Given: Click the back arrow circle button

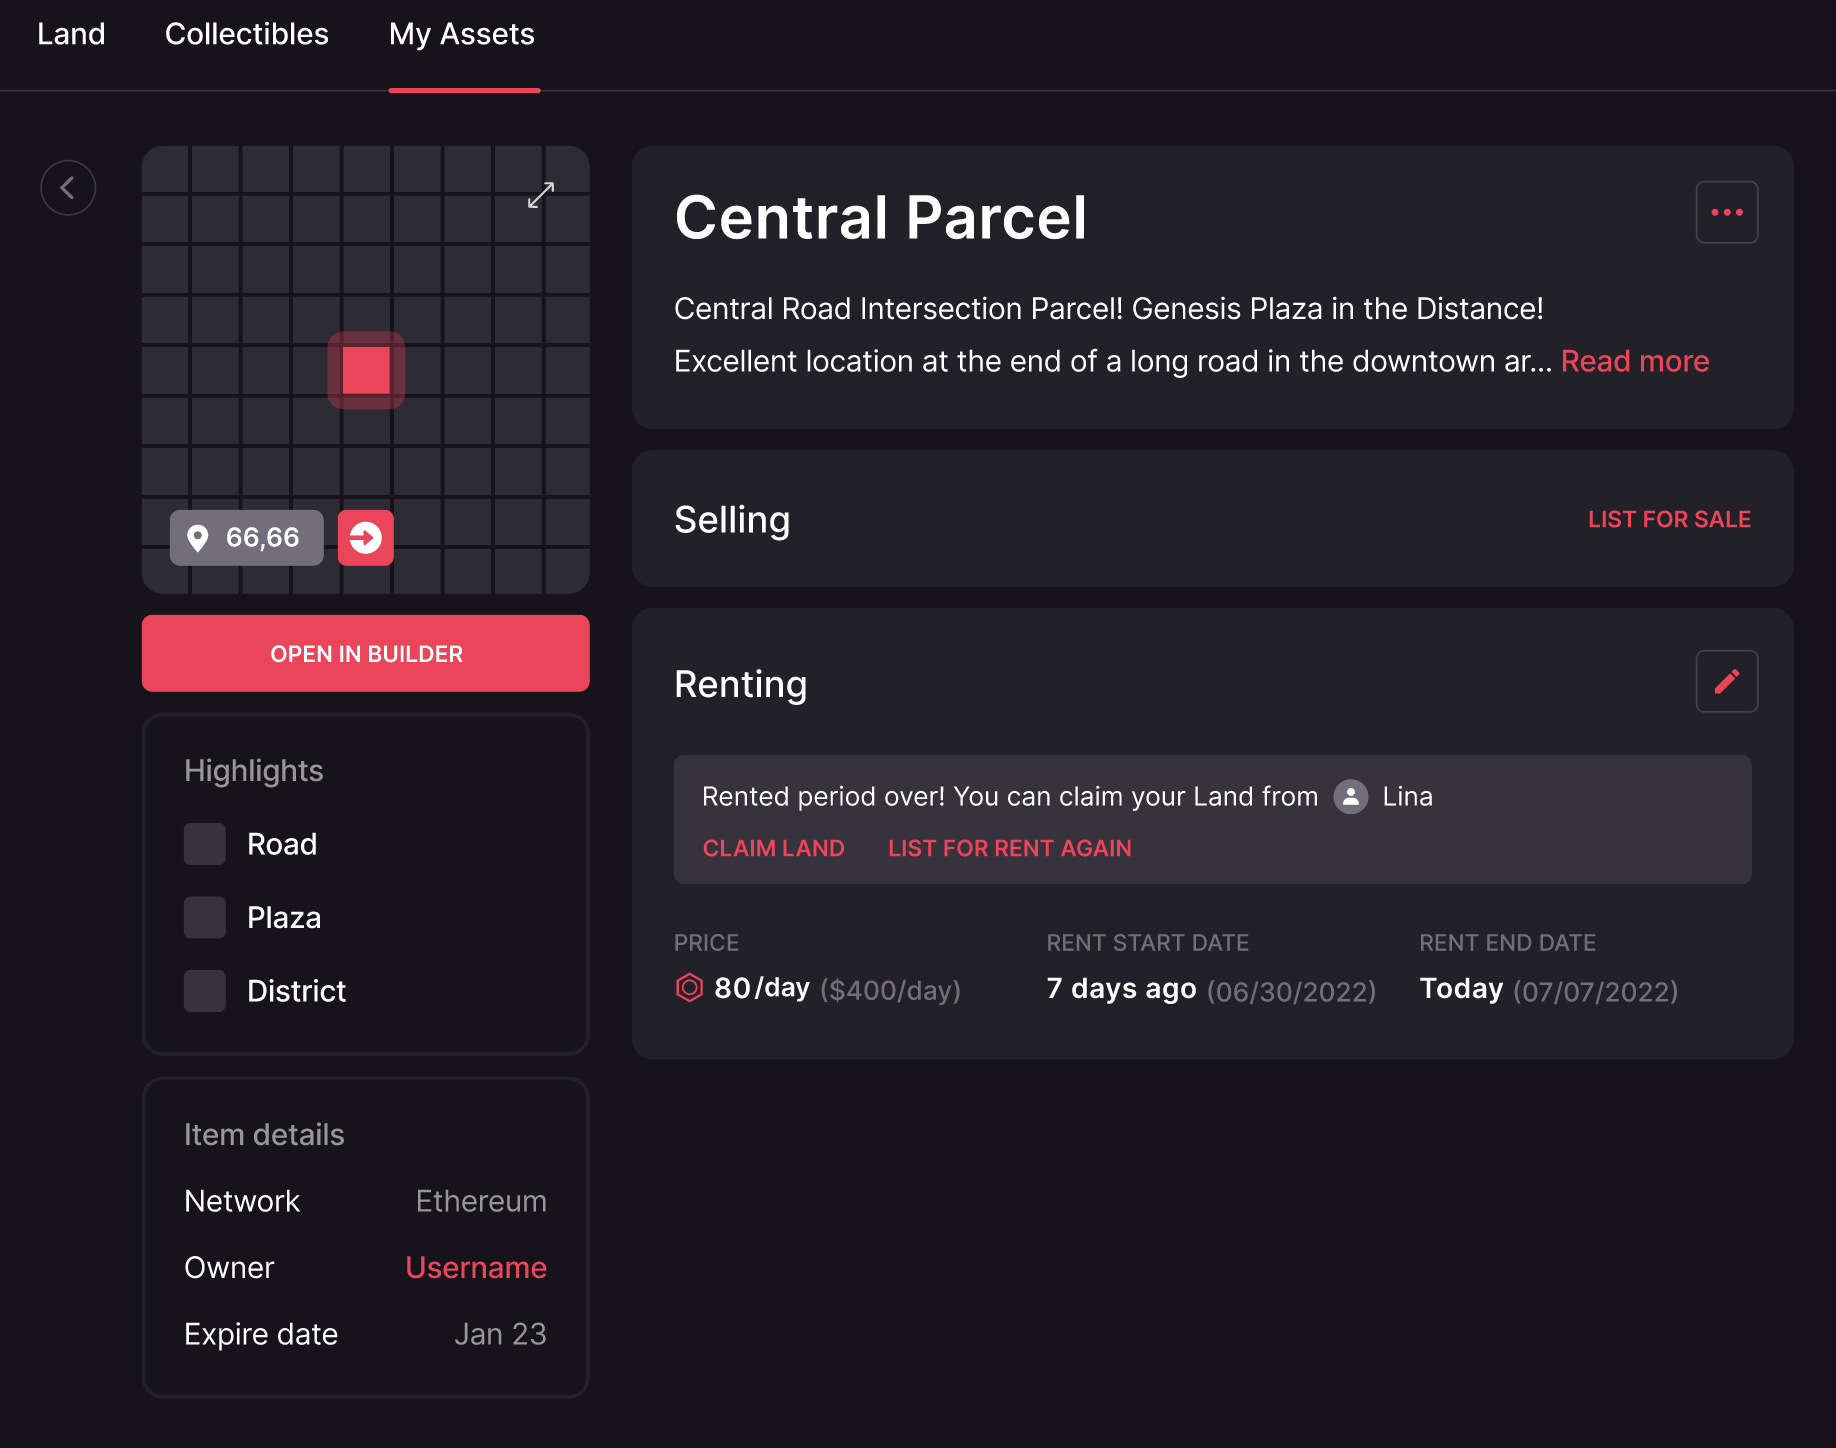Looking at the screenshot, I should (68, 188).
